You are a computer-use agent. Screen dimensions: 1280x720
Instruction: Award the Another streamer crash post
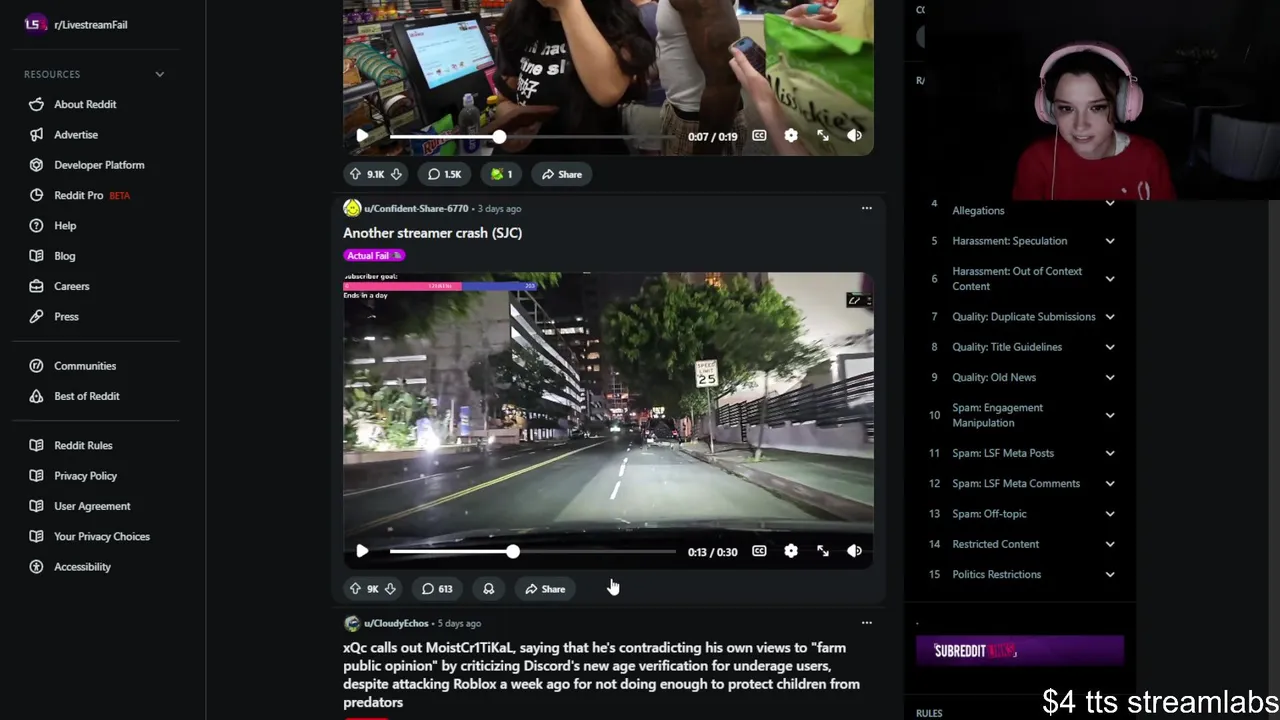click(488, 589)
